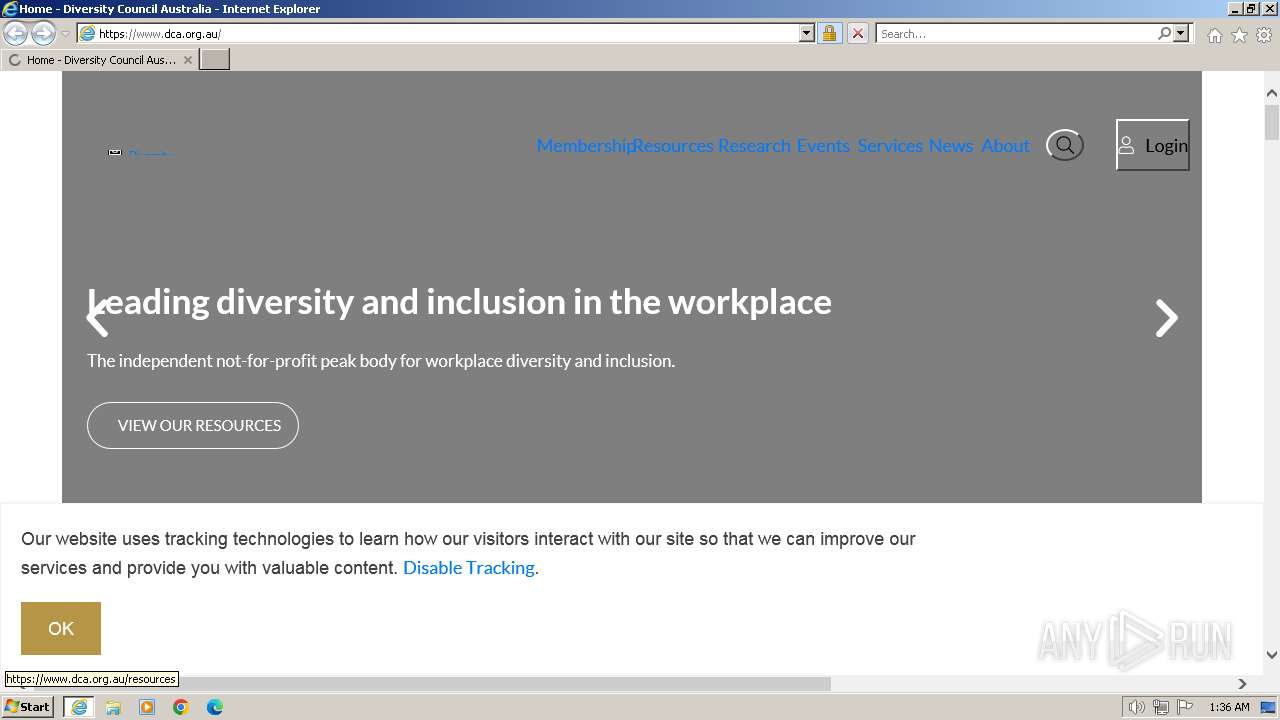Image resolution: width=1280 pixels, height=720 pixels.
Task: Click the browser Back arrow button
Action: click(x=15, y=33)
